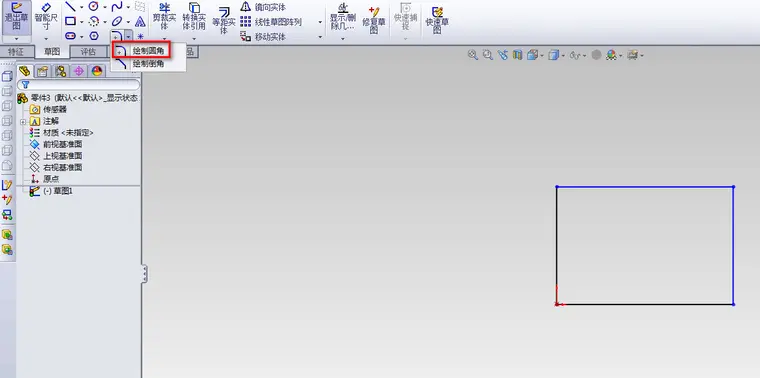This screenshot has height=378, width=760.
Task: Select 传感器 in the feature tree
Action: [48, 110]
